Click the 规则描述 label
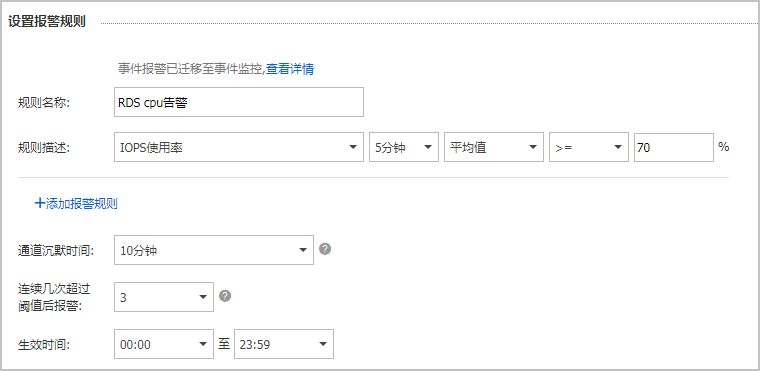Viewport: 760px width, 371px height. tap(44, 148)
